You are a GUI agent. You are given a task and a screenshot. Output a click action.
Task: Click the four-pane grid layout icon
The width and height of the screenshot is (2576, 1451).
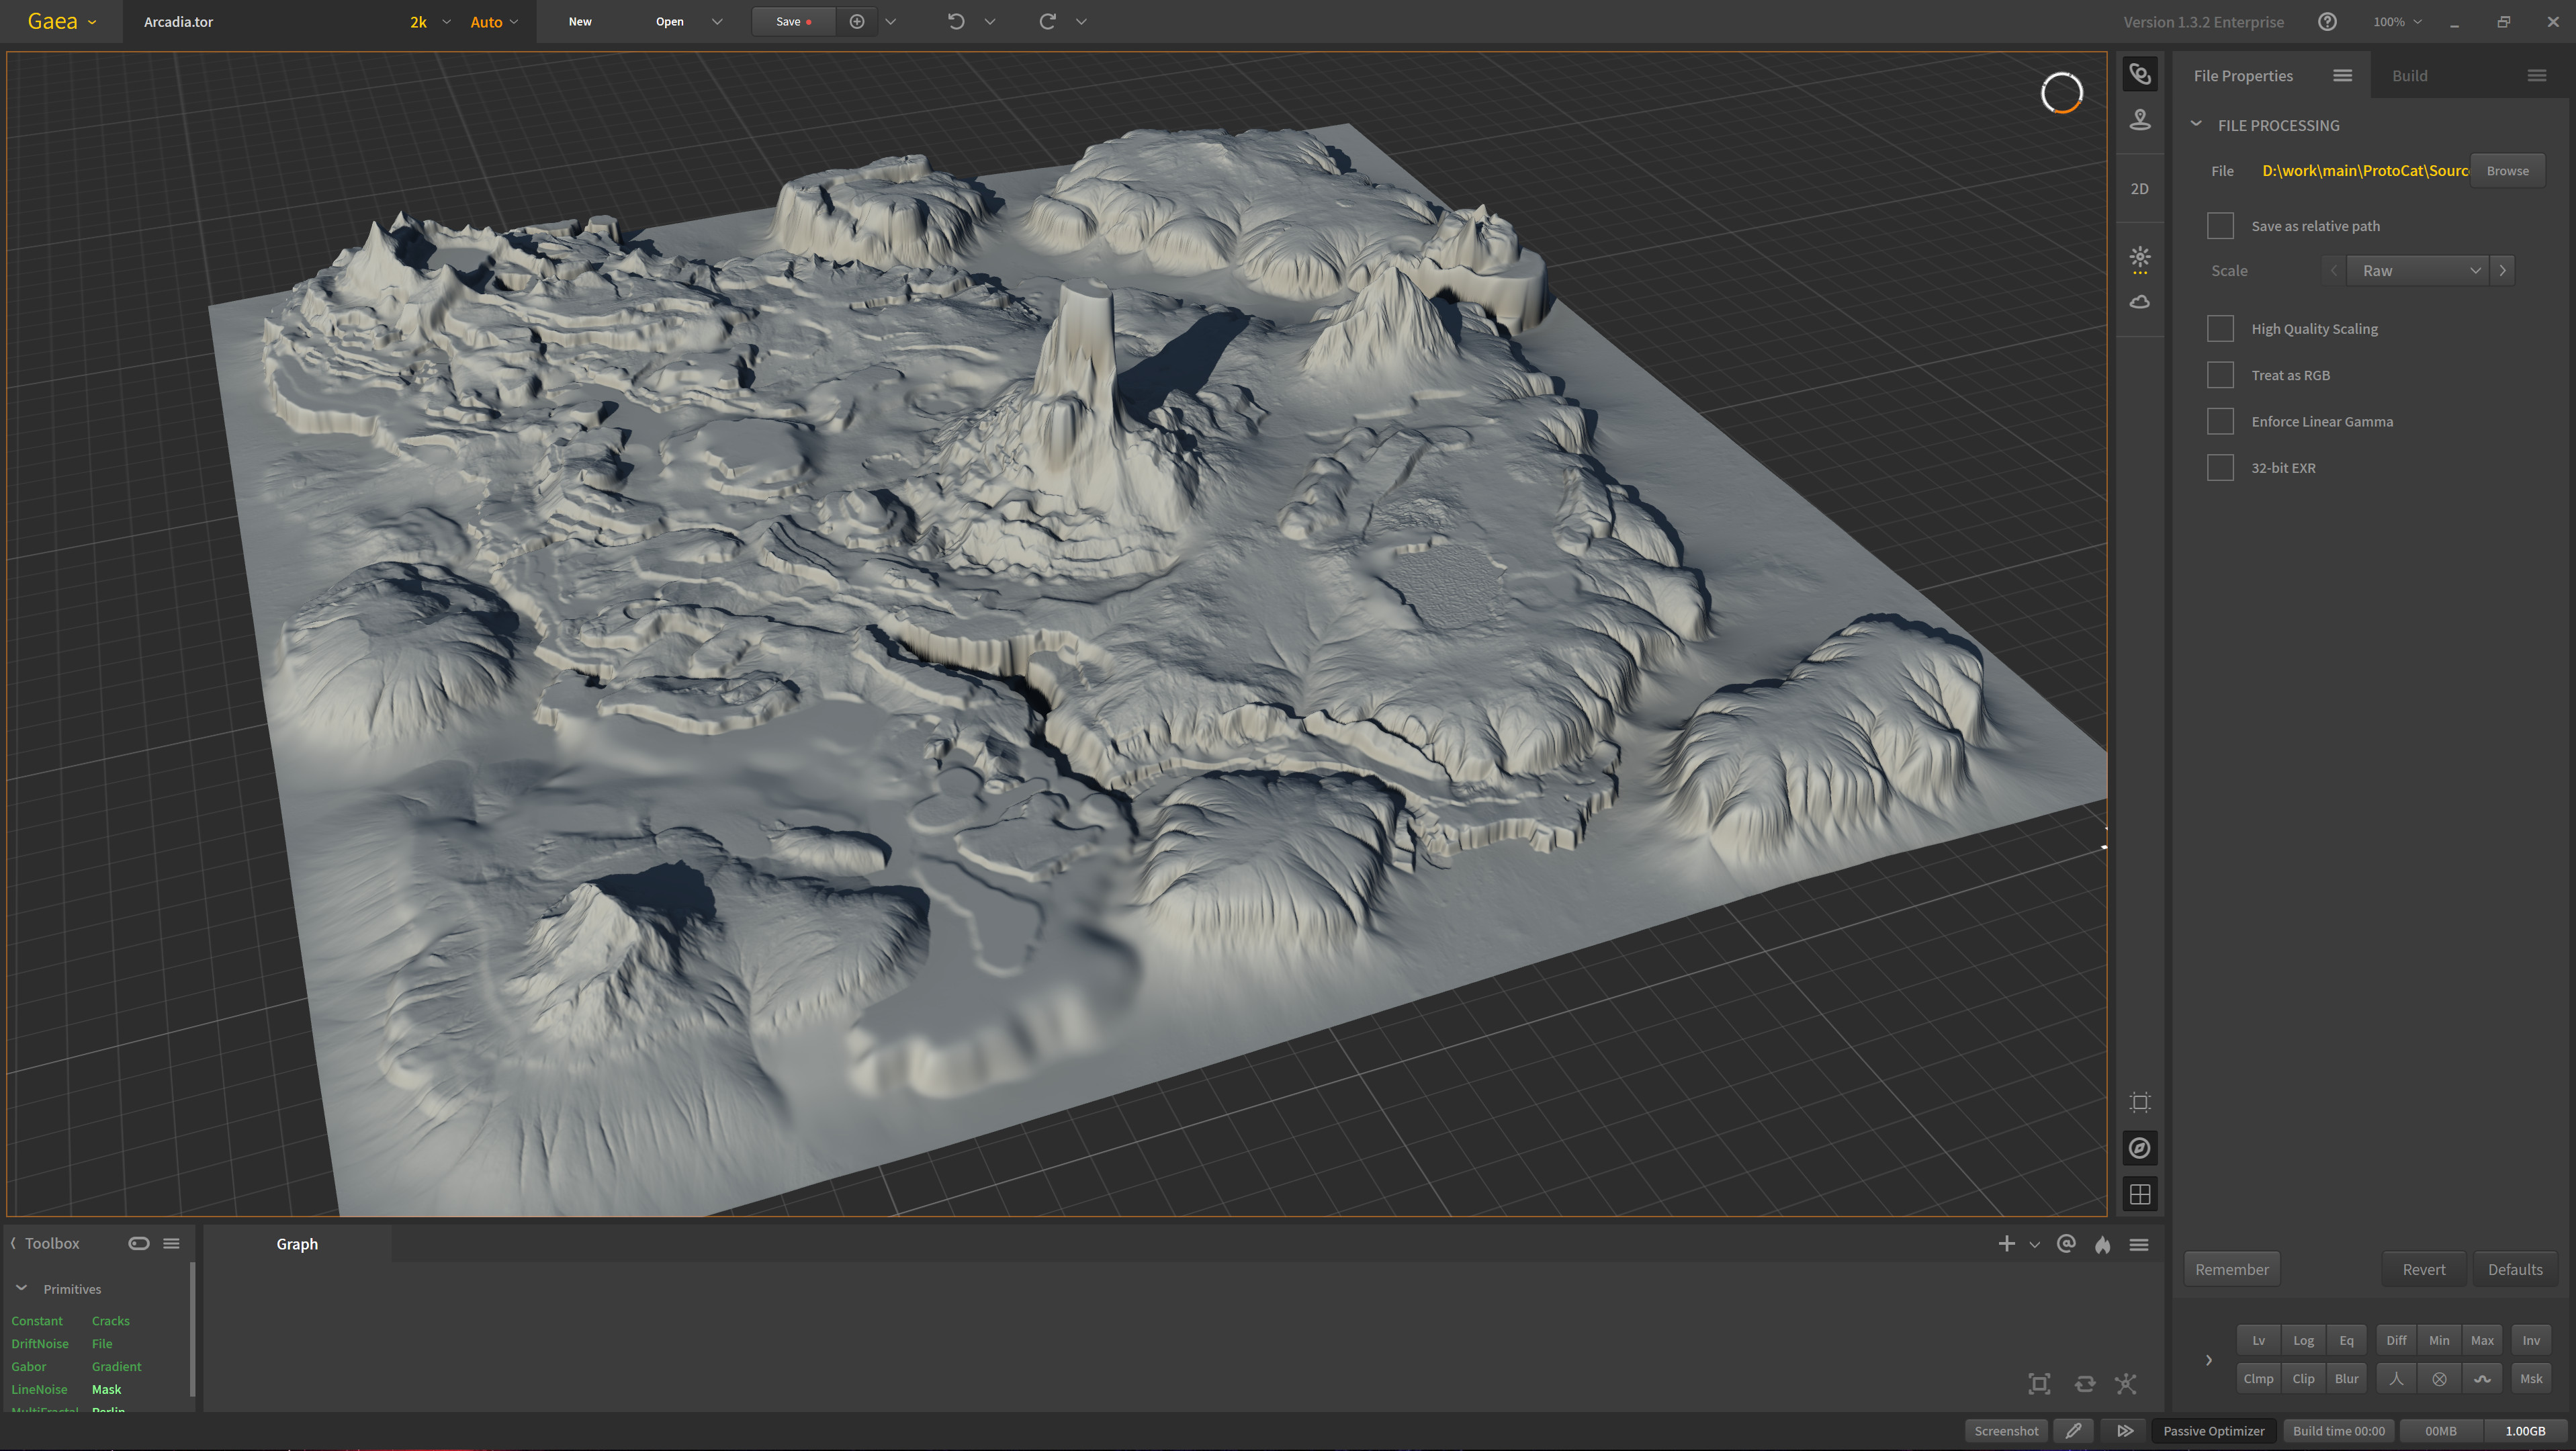(2139, 1194)
